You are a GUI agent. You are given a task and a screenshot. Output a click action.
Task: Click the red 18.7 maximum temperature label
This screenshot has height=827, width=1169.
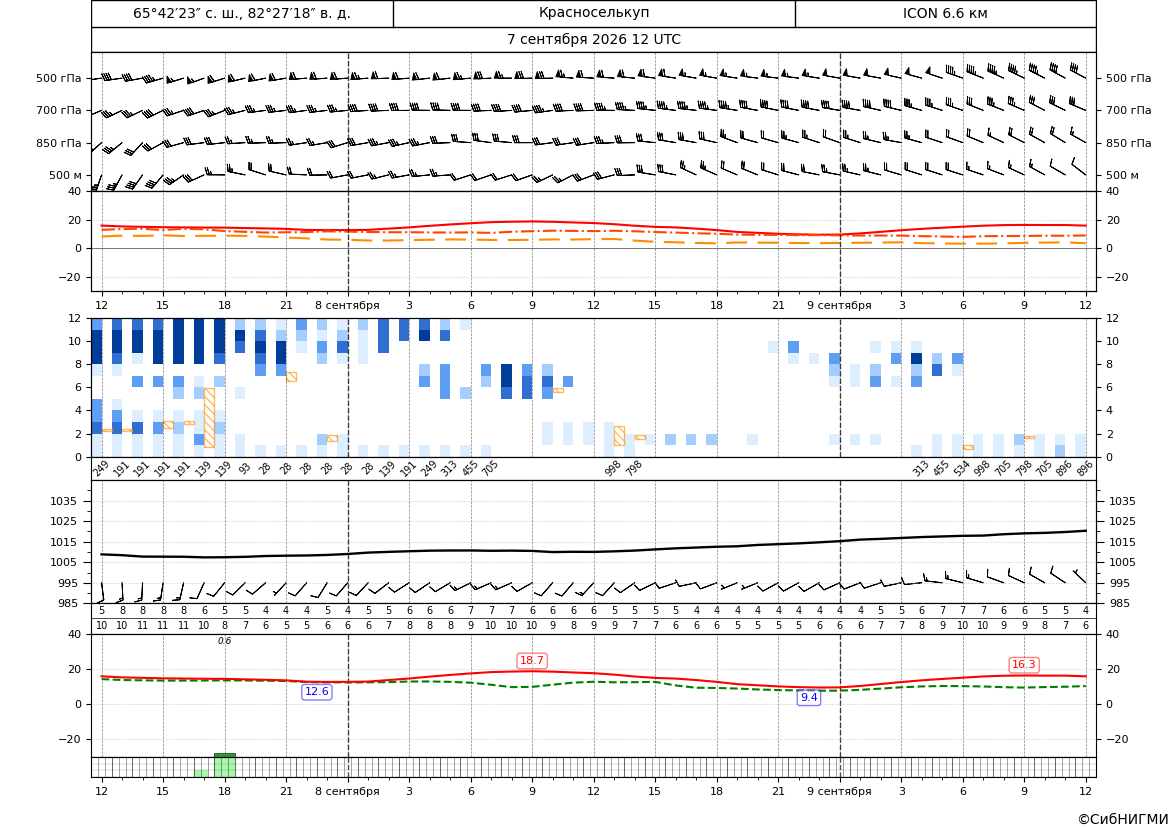click(532, 661)
